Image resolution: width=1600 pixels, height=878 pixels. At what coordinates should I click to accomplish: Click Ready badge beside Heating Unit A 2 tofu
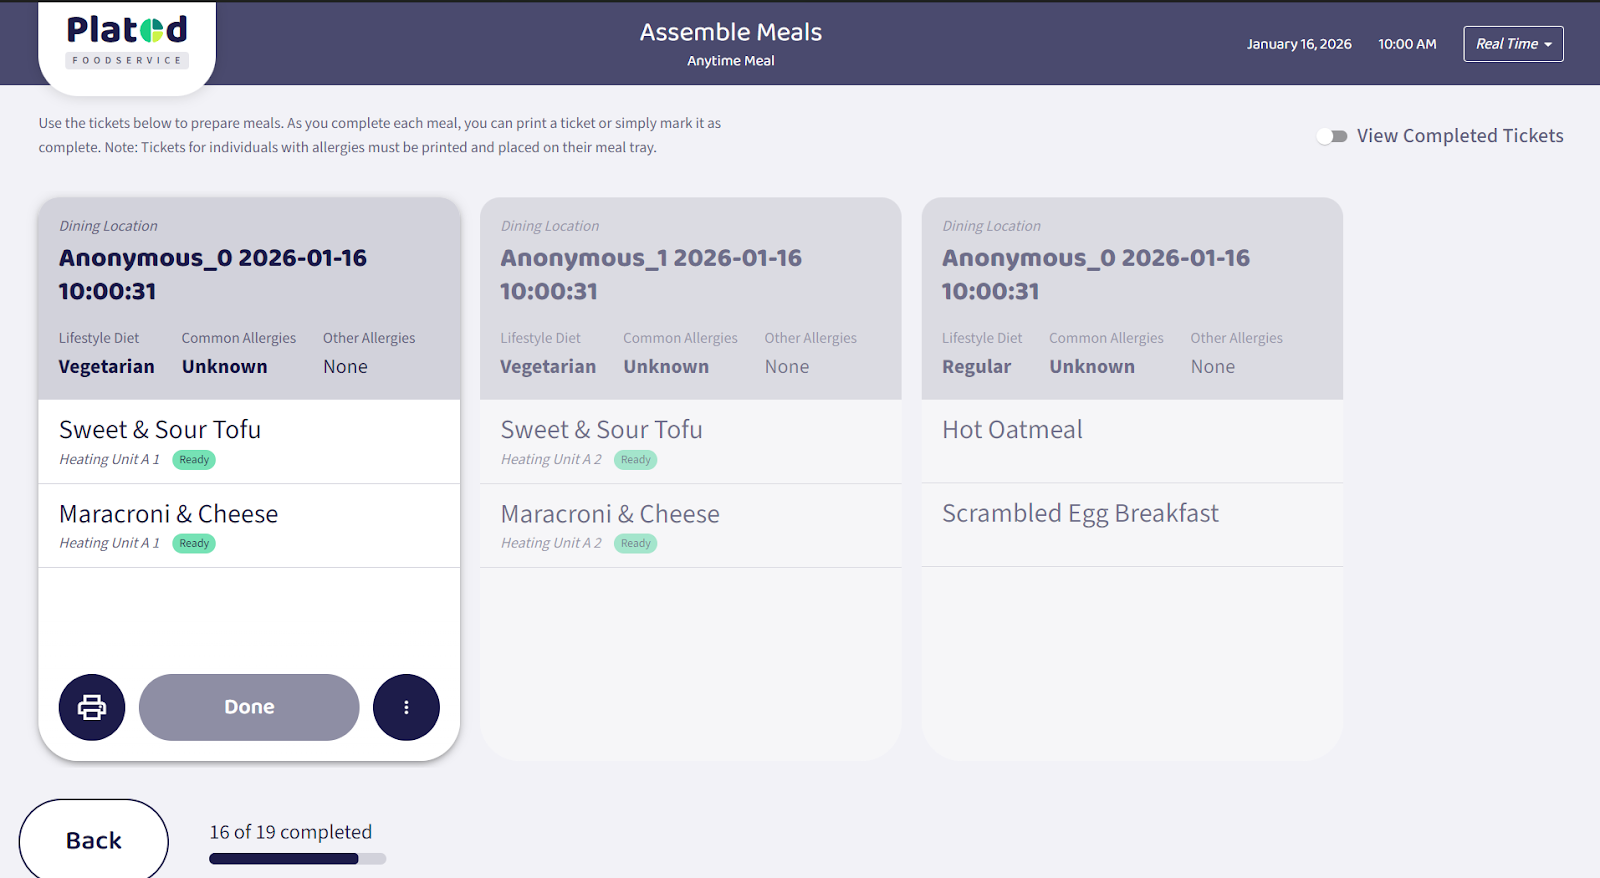click(635, 460)
